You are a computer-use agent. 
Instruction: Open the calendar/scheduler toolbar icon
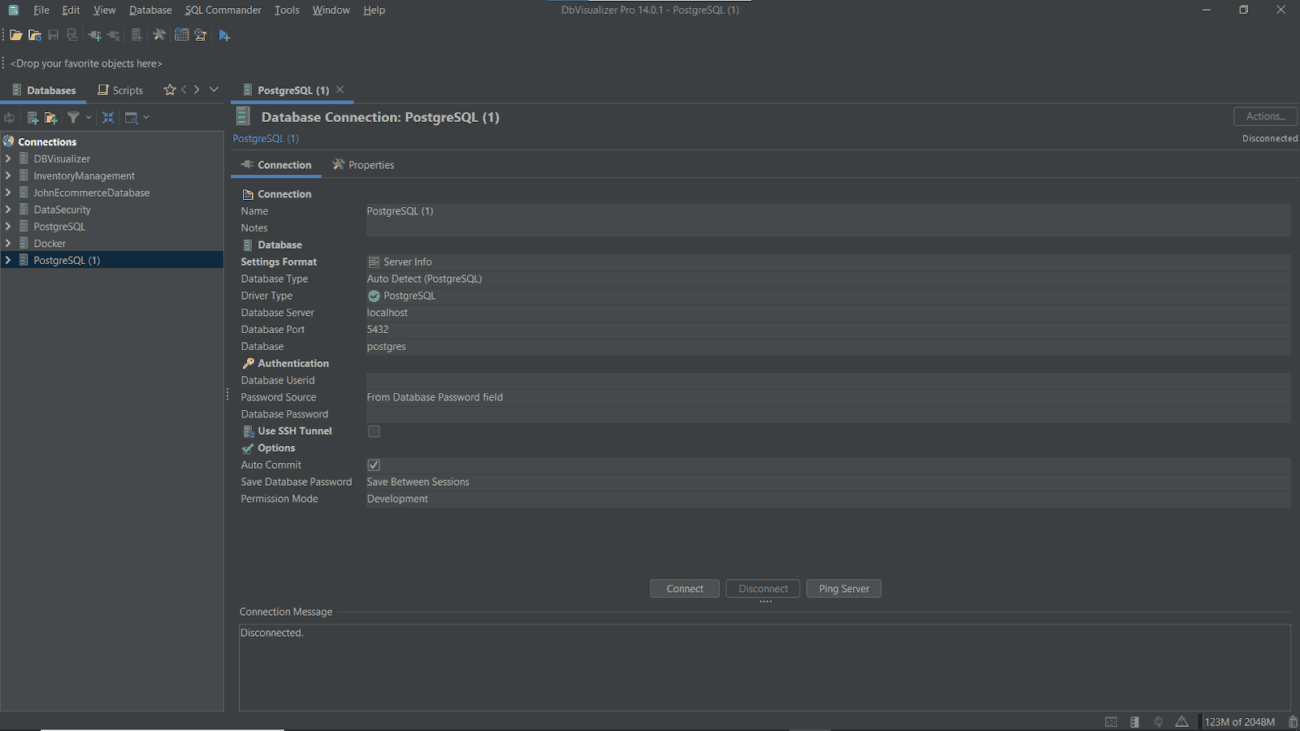click(x=181, y=35)
